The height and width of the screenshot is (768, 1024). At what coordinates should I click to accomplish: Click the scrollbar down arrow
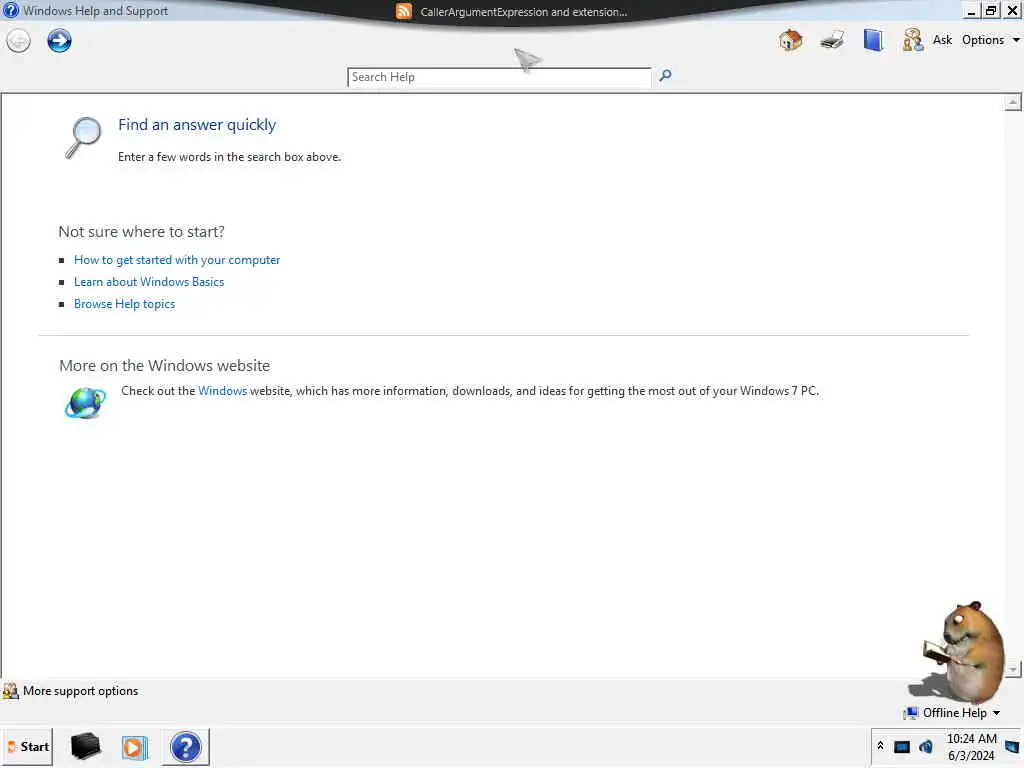coord(1013,669)
